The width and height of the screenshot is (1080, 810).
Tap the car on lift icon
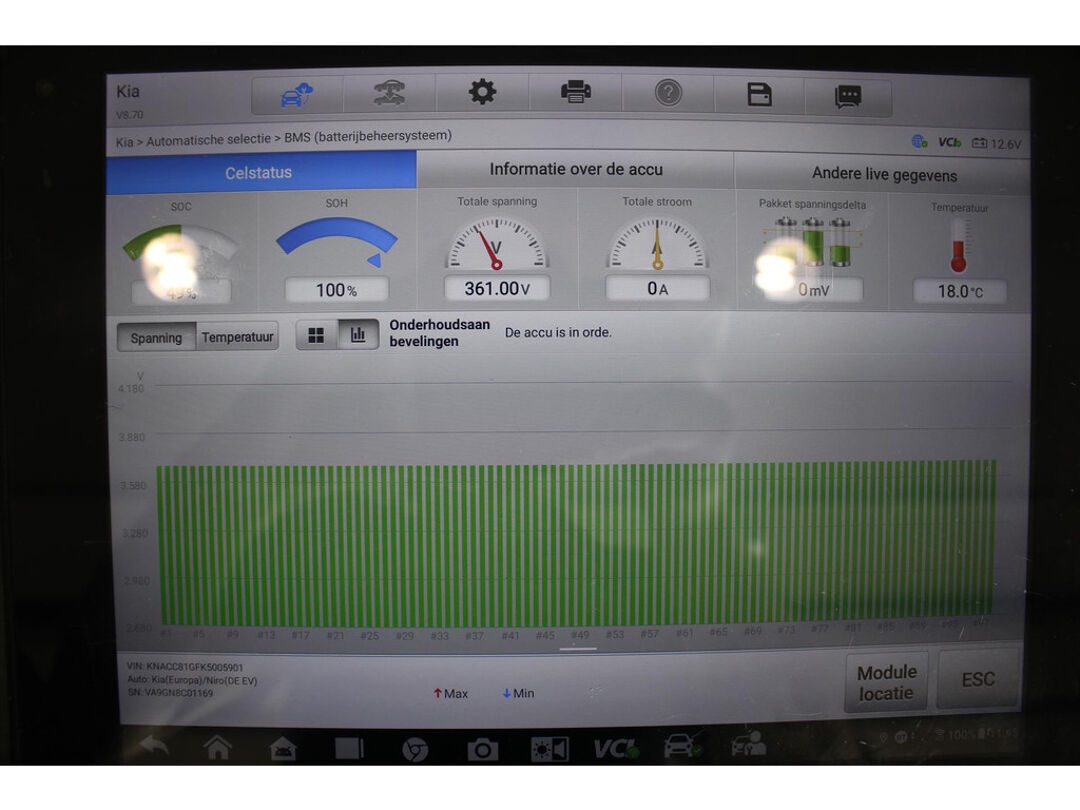click(390, 94)
